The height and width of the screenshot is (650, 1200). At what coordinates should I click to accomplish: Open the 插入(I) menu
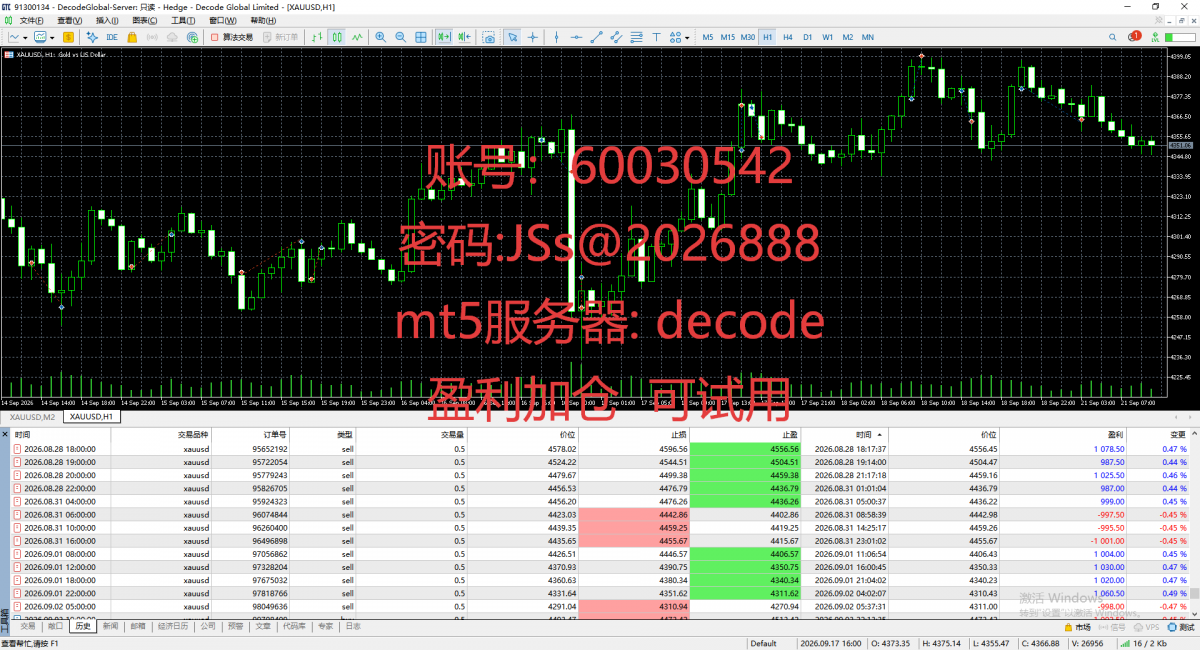[107, 20]
